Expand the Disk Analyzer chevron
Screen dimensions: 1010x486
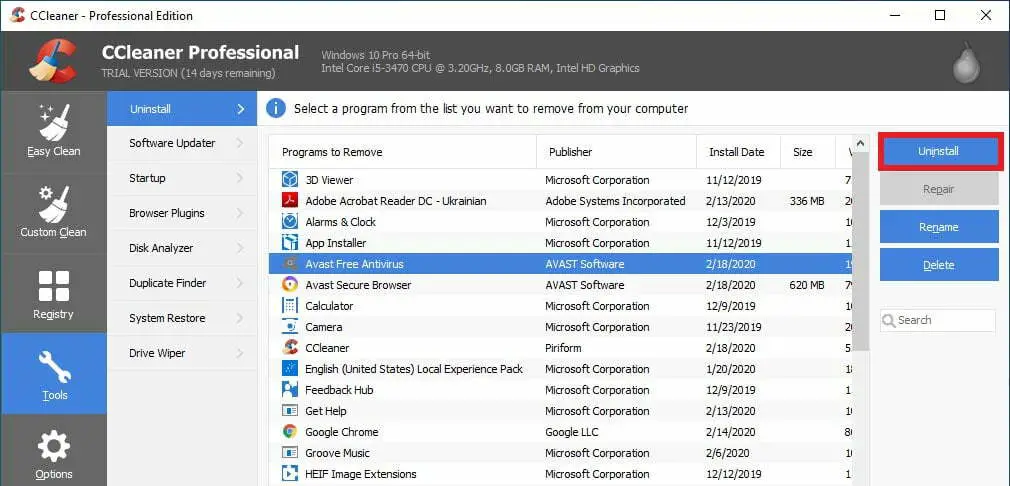pos(240,248)
